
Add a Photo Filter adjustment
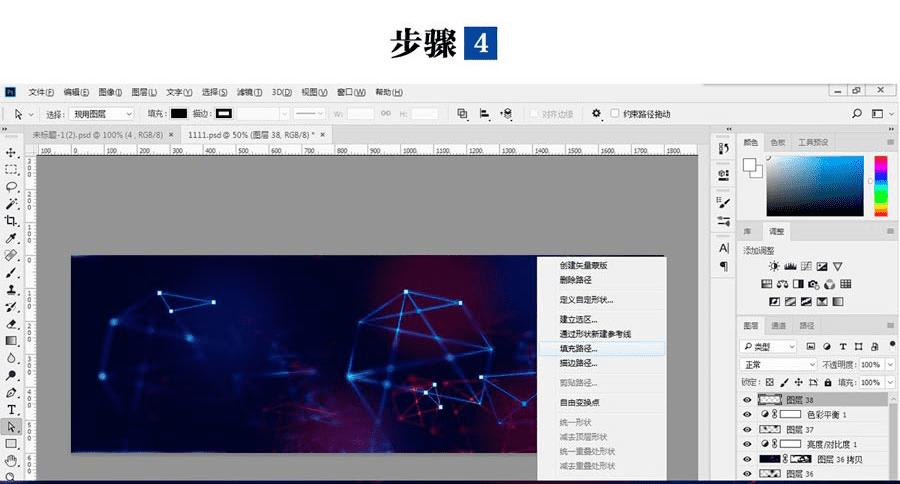tap(814, 284)
